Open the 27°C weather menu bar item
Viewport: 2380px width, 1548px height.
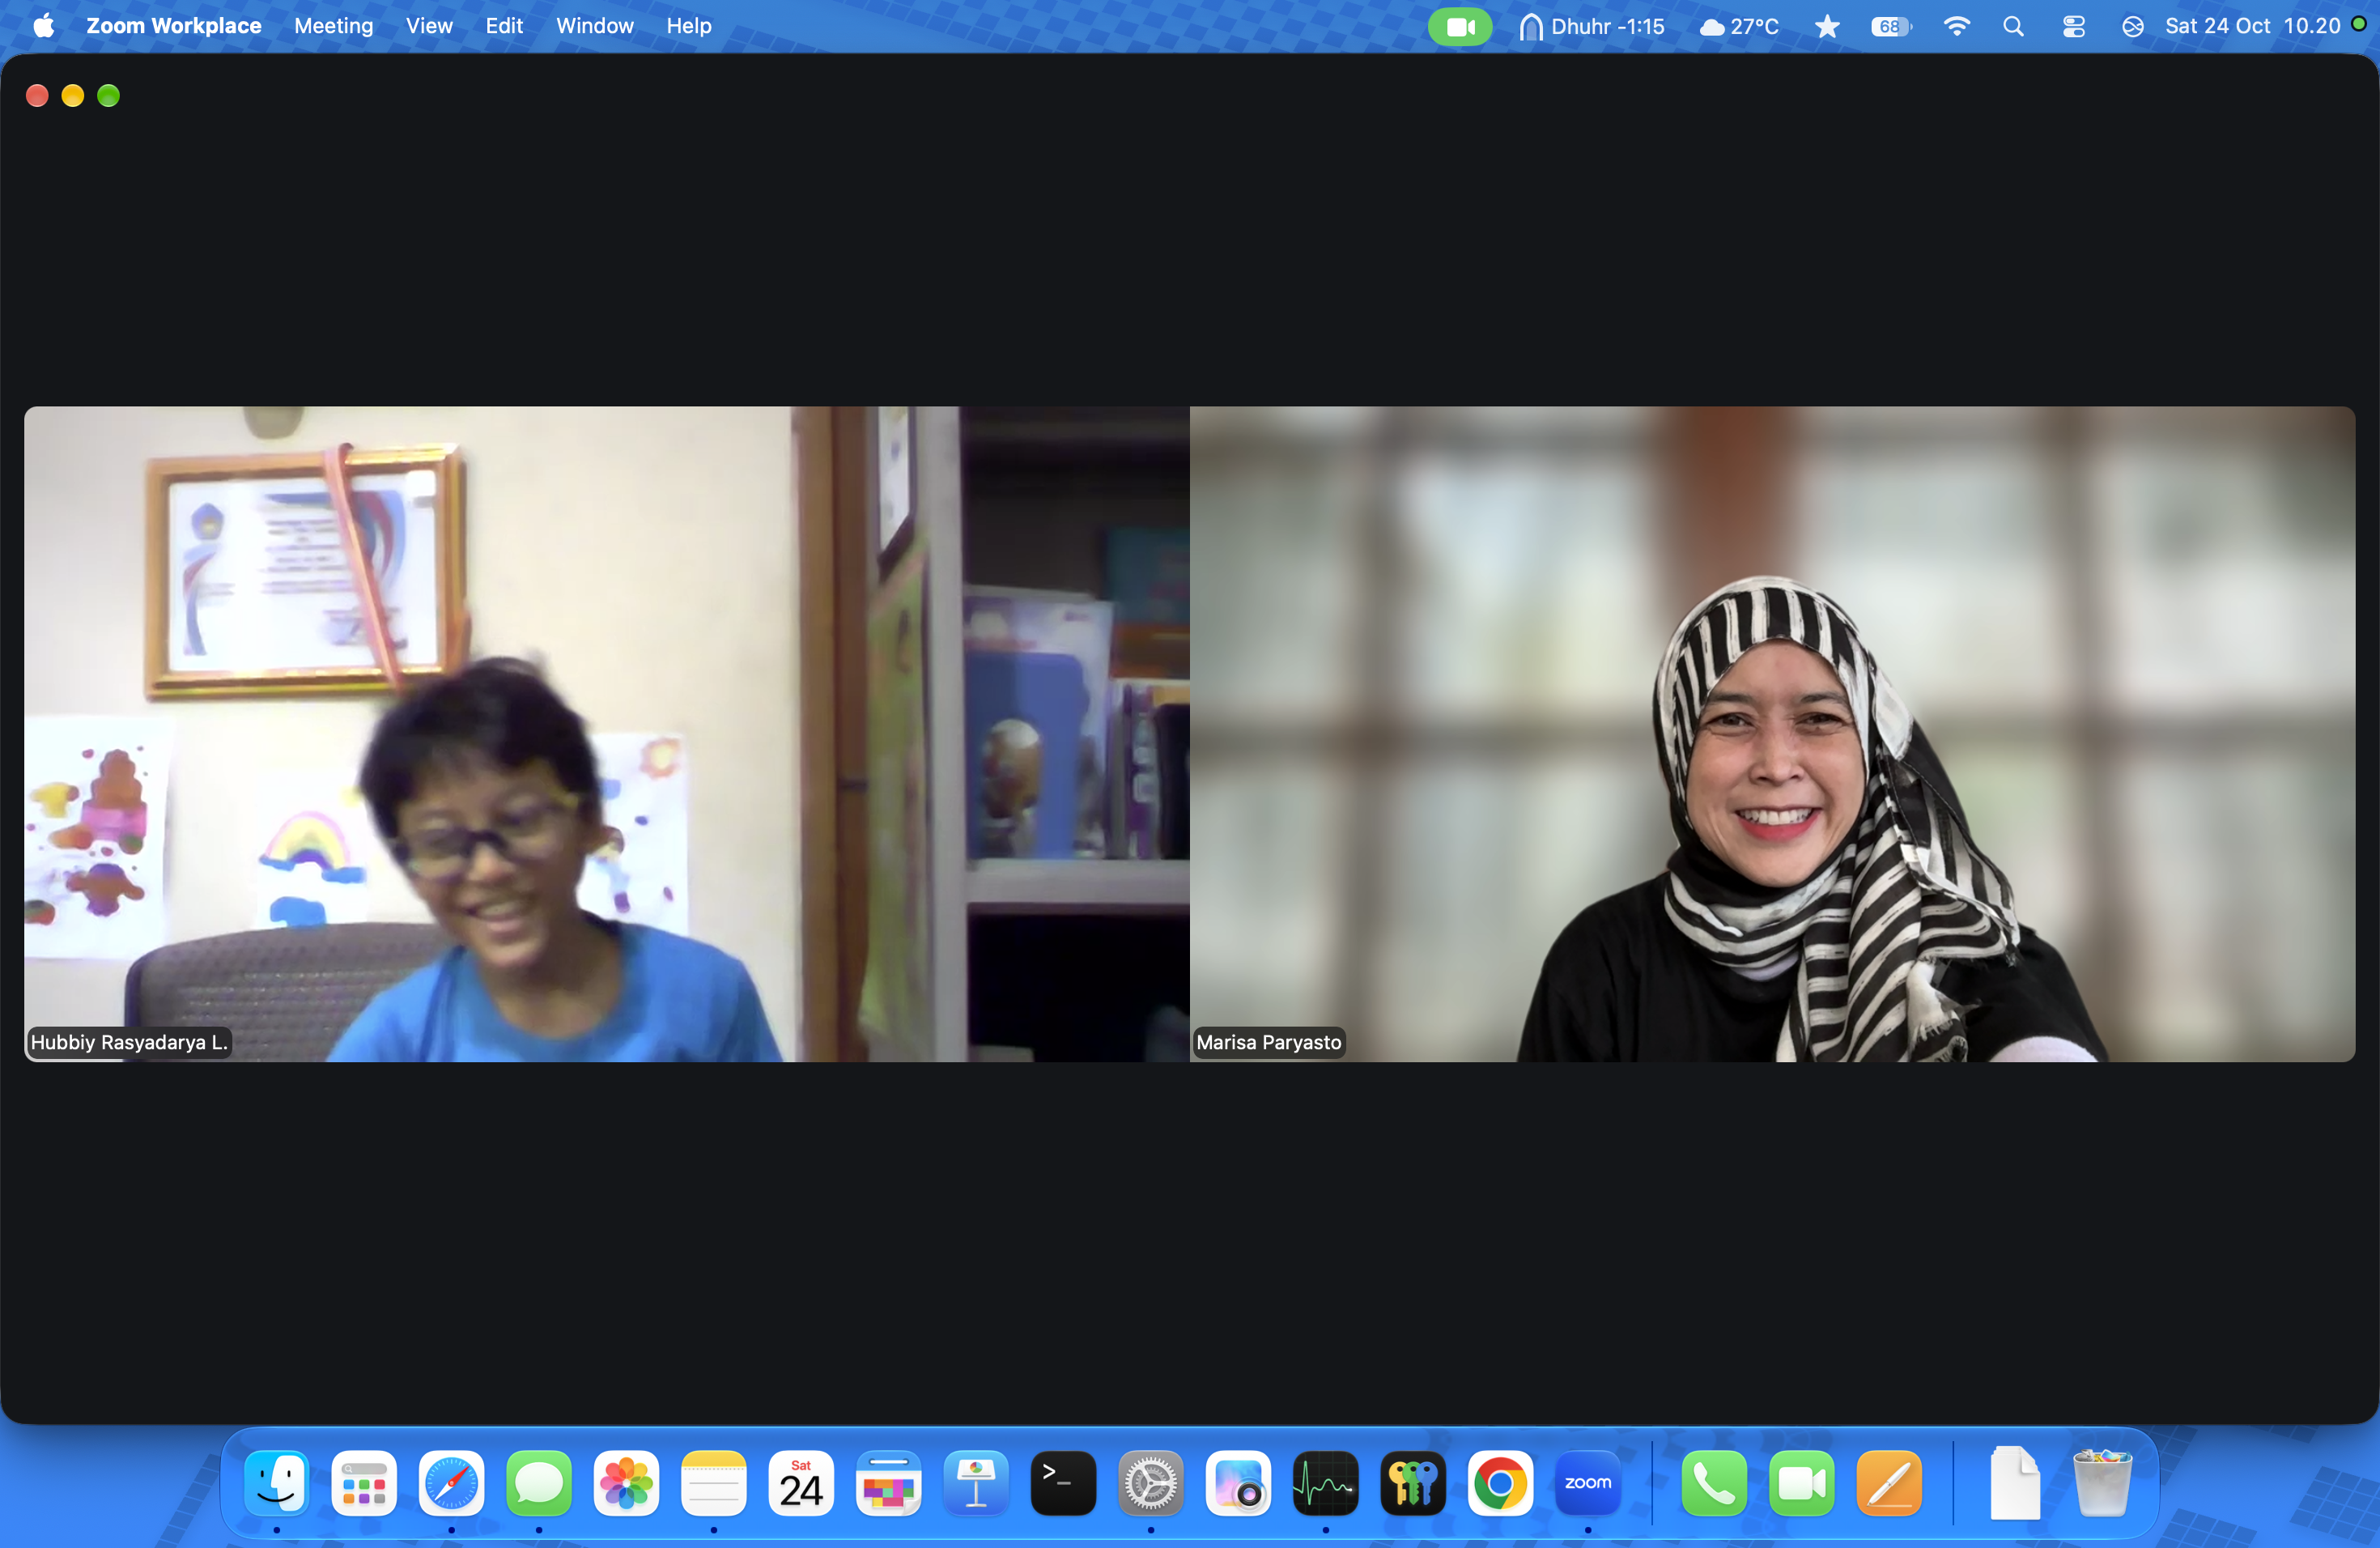tap(1739, 27)
